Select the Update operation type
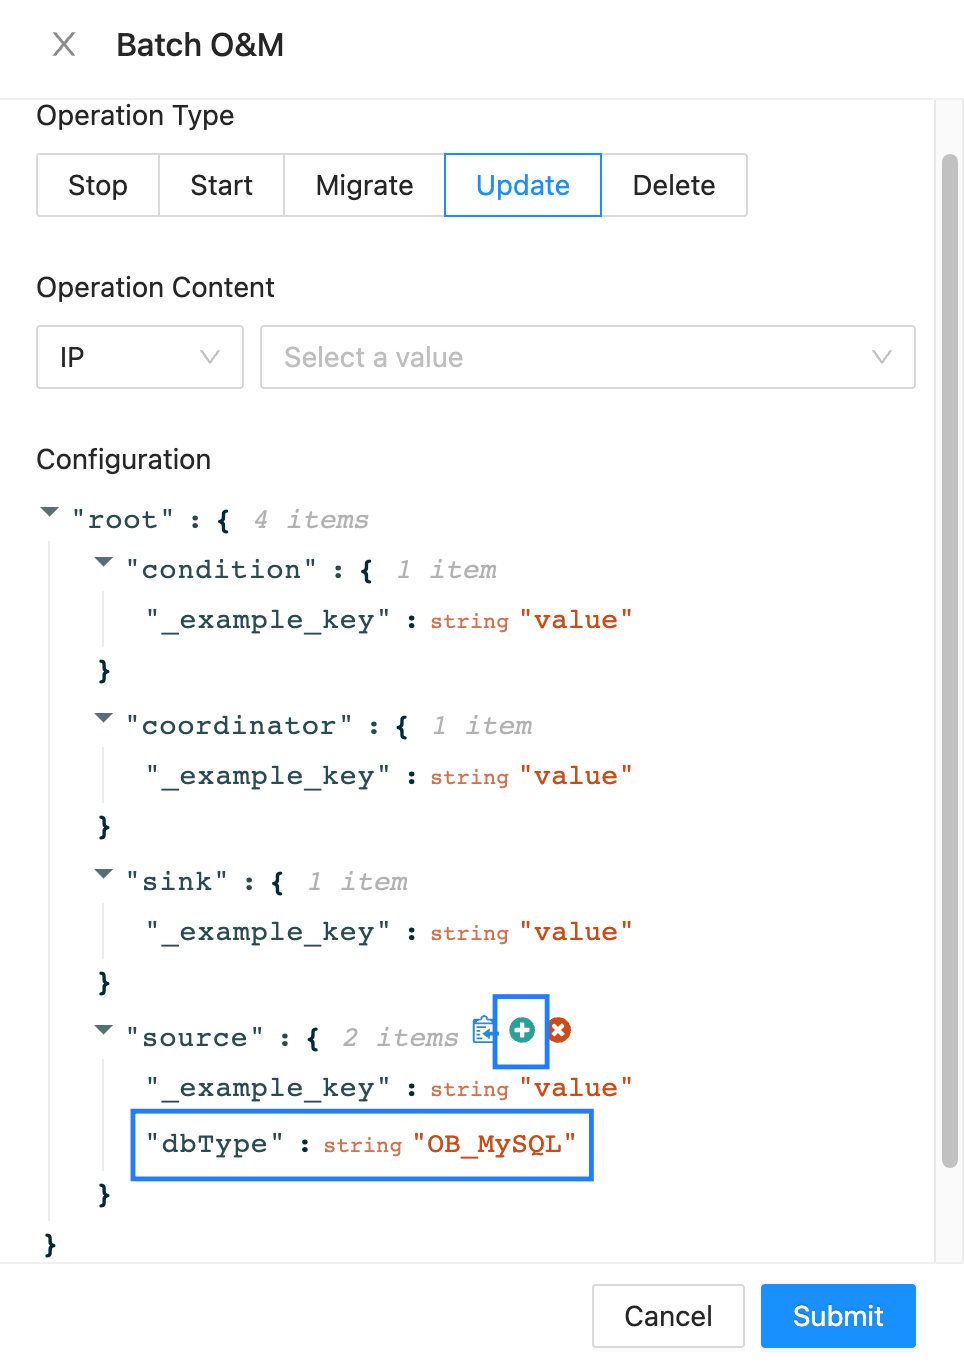Viewport: 964px width, 1368px height. click(x=522, y=185)
